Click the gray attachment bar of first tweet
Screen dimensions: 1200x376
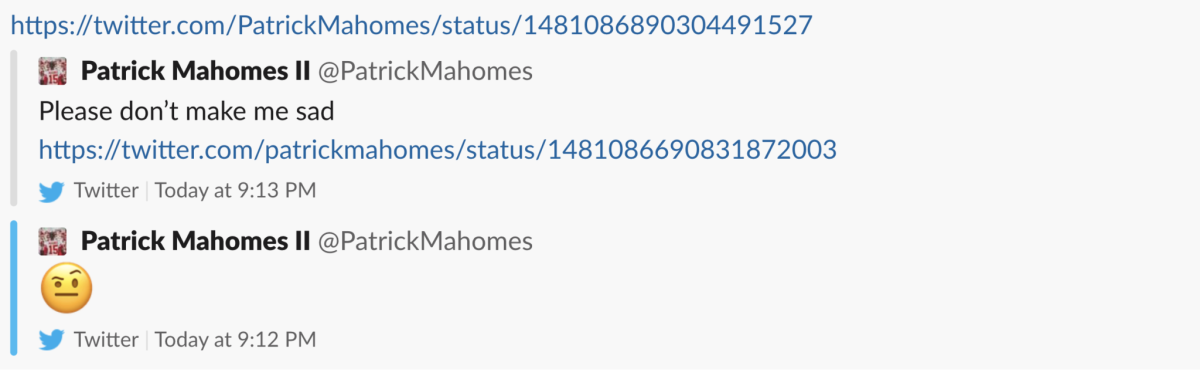click(13, 127)
